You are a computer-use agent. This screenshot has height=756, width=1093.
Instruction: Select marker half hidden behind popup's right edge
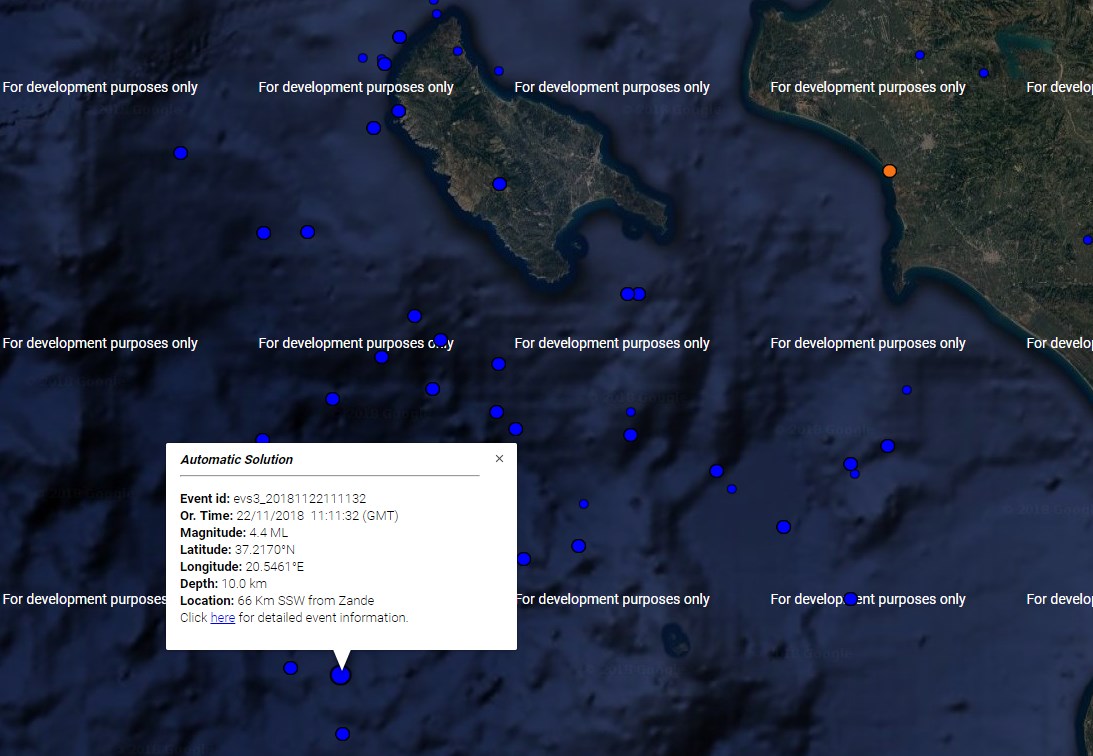pos(523,559)
